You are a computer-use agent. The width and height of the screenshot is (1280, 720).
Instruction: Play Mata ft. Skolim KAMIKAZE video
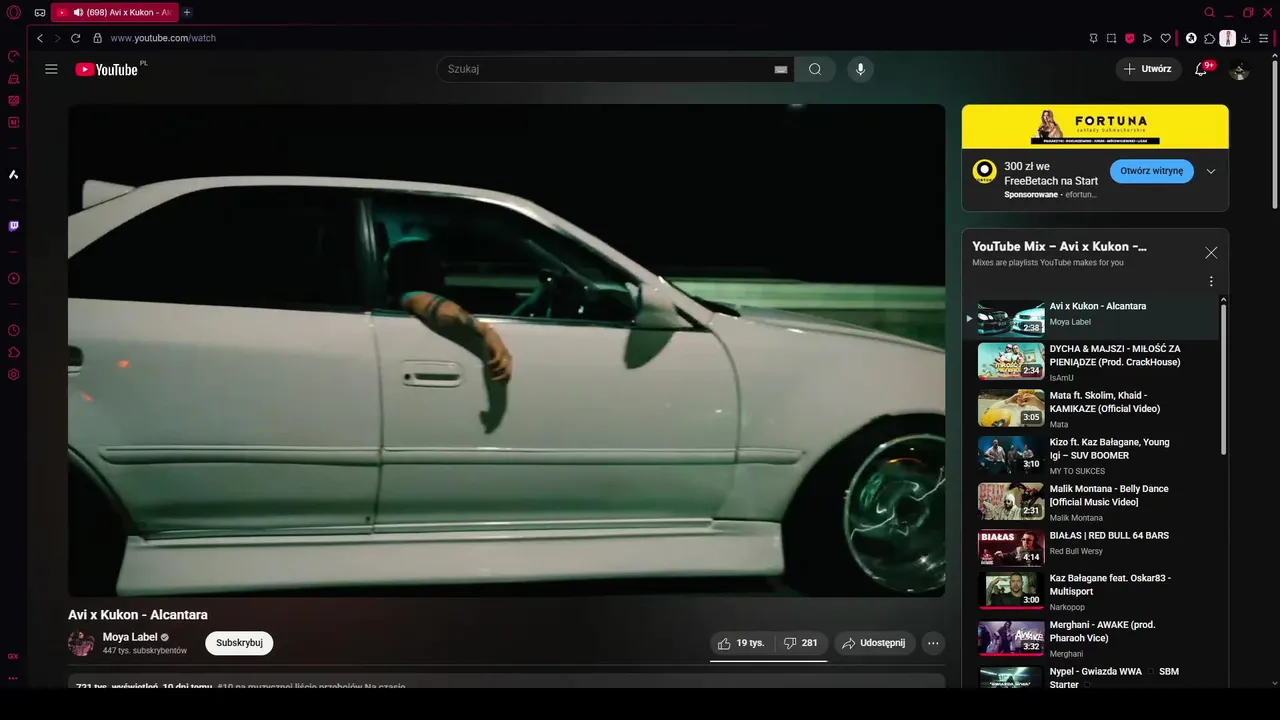1097,408
